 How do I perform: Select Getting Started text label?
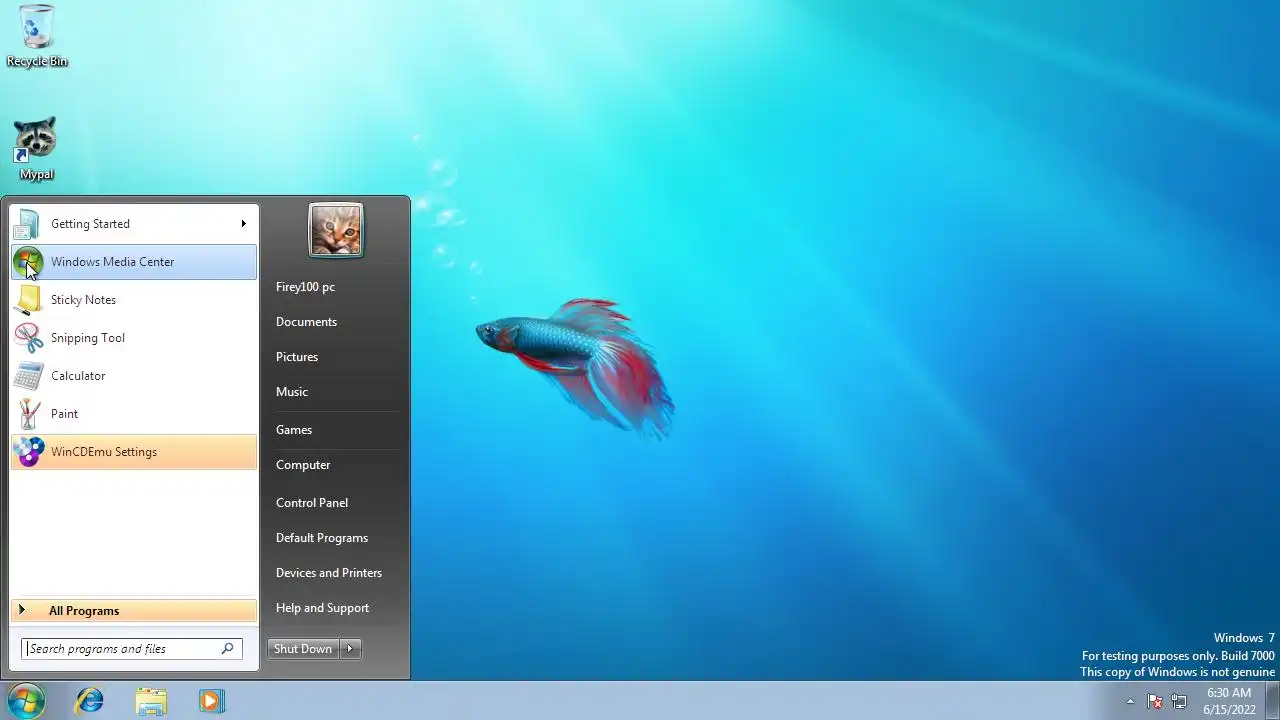point(90,224)
